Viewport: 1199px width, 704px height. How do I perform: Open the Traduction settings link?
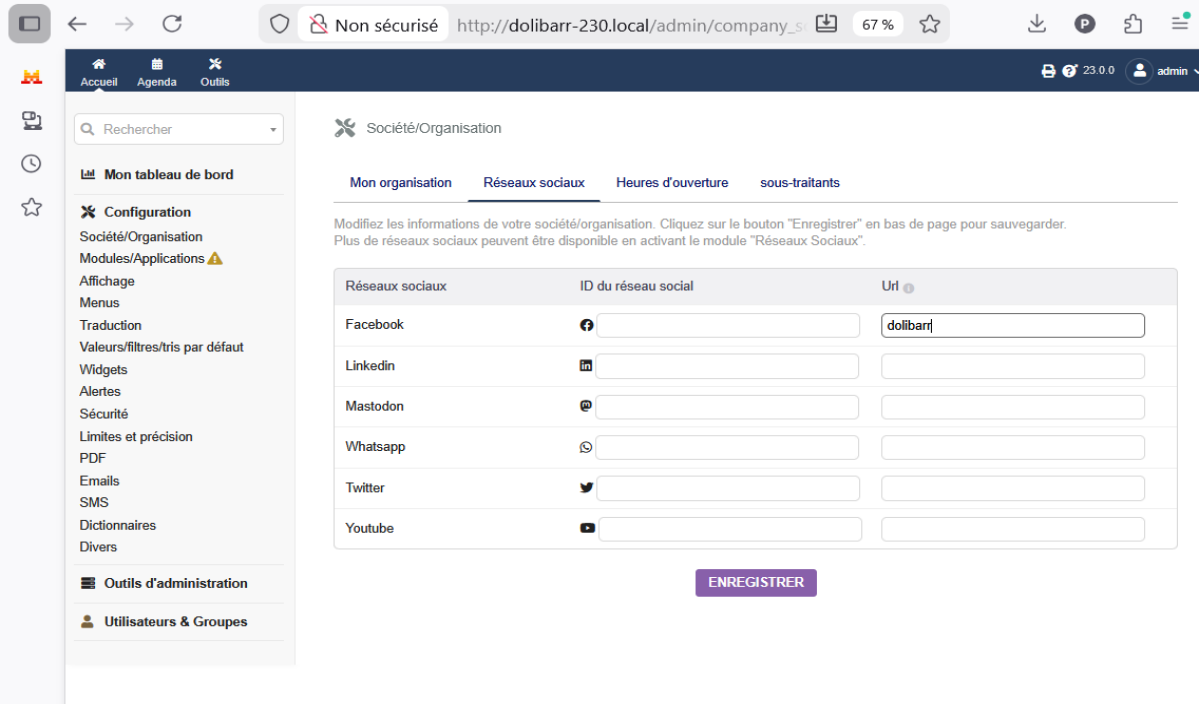tap(111, 325)
